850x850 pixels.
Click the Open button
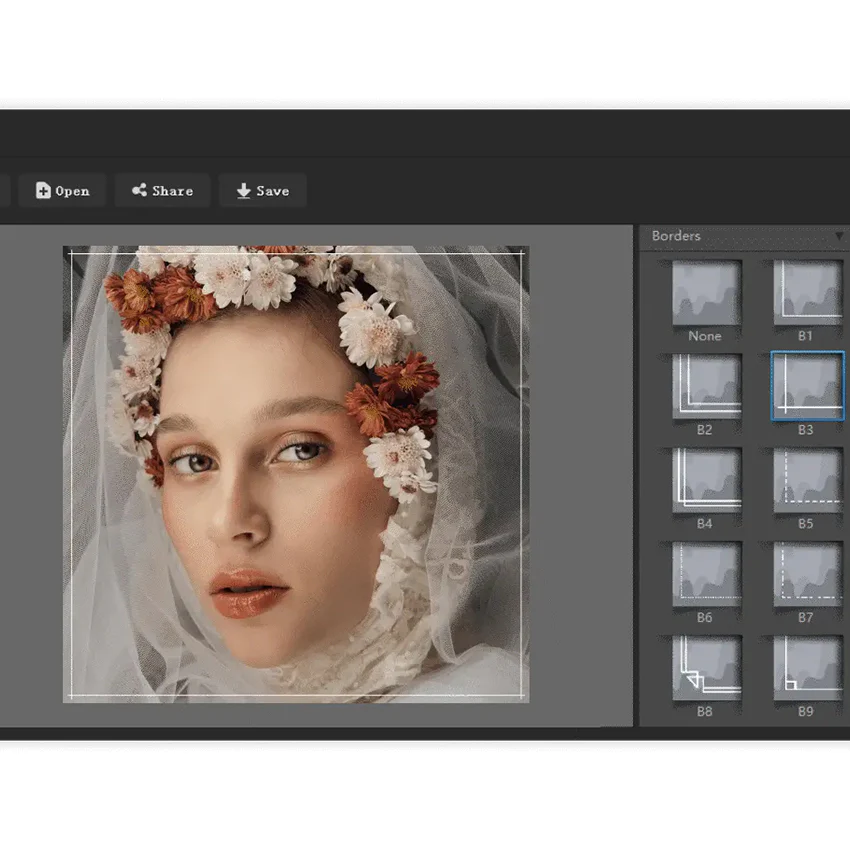[x=62, y=190]
